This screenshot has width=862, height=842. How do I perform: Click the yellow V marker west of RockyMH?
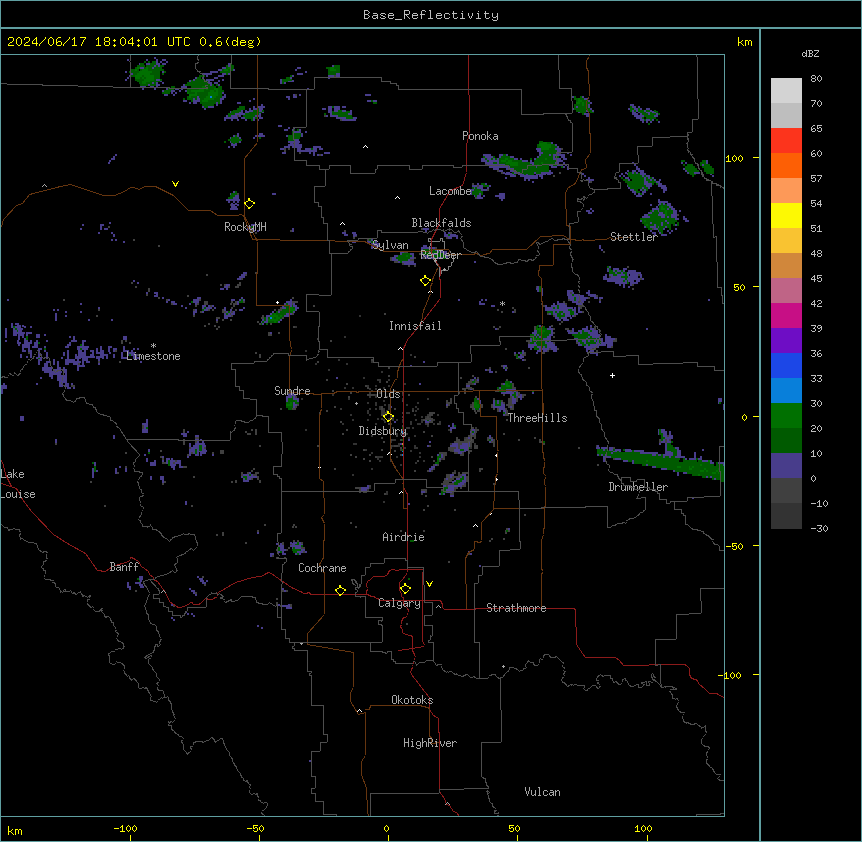point(175,184)
